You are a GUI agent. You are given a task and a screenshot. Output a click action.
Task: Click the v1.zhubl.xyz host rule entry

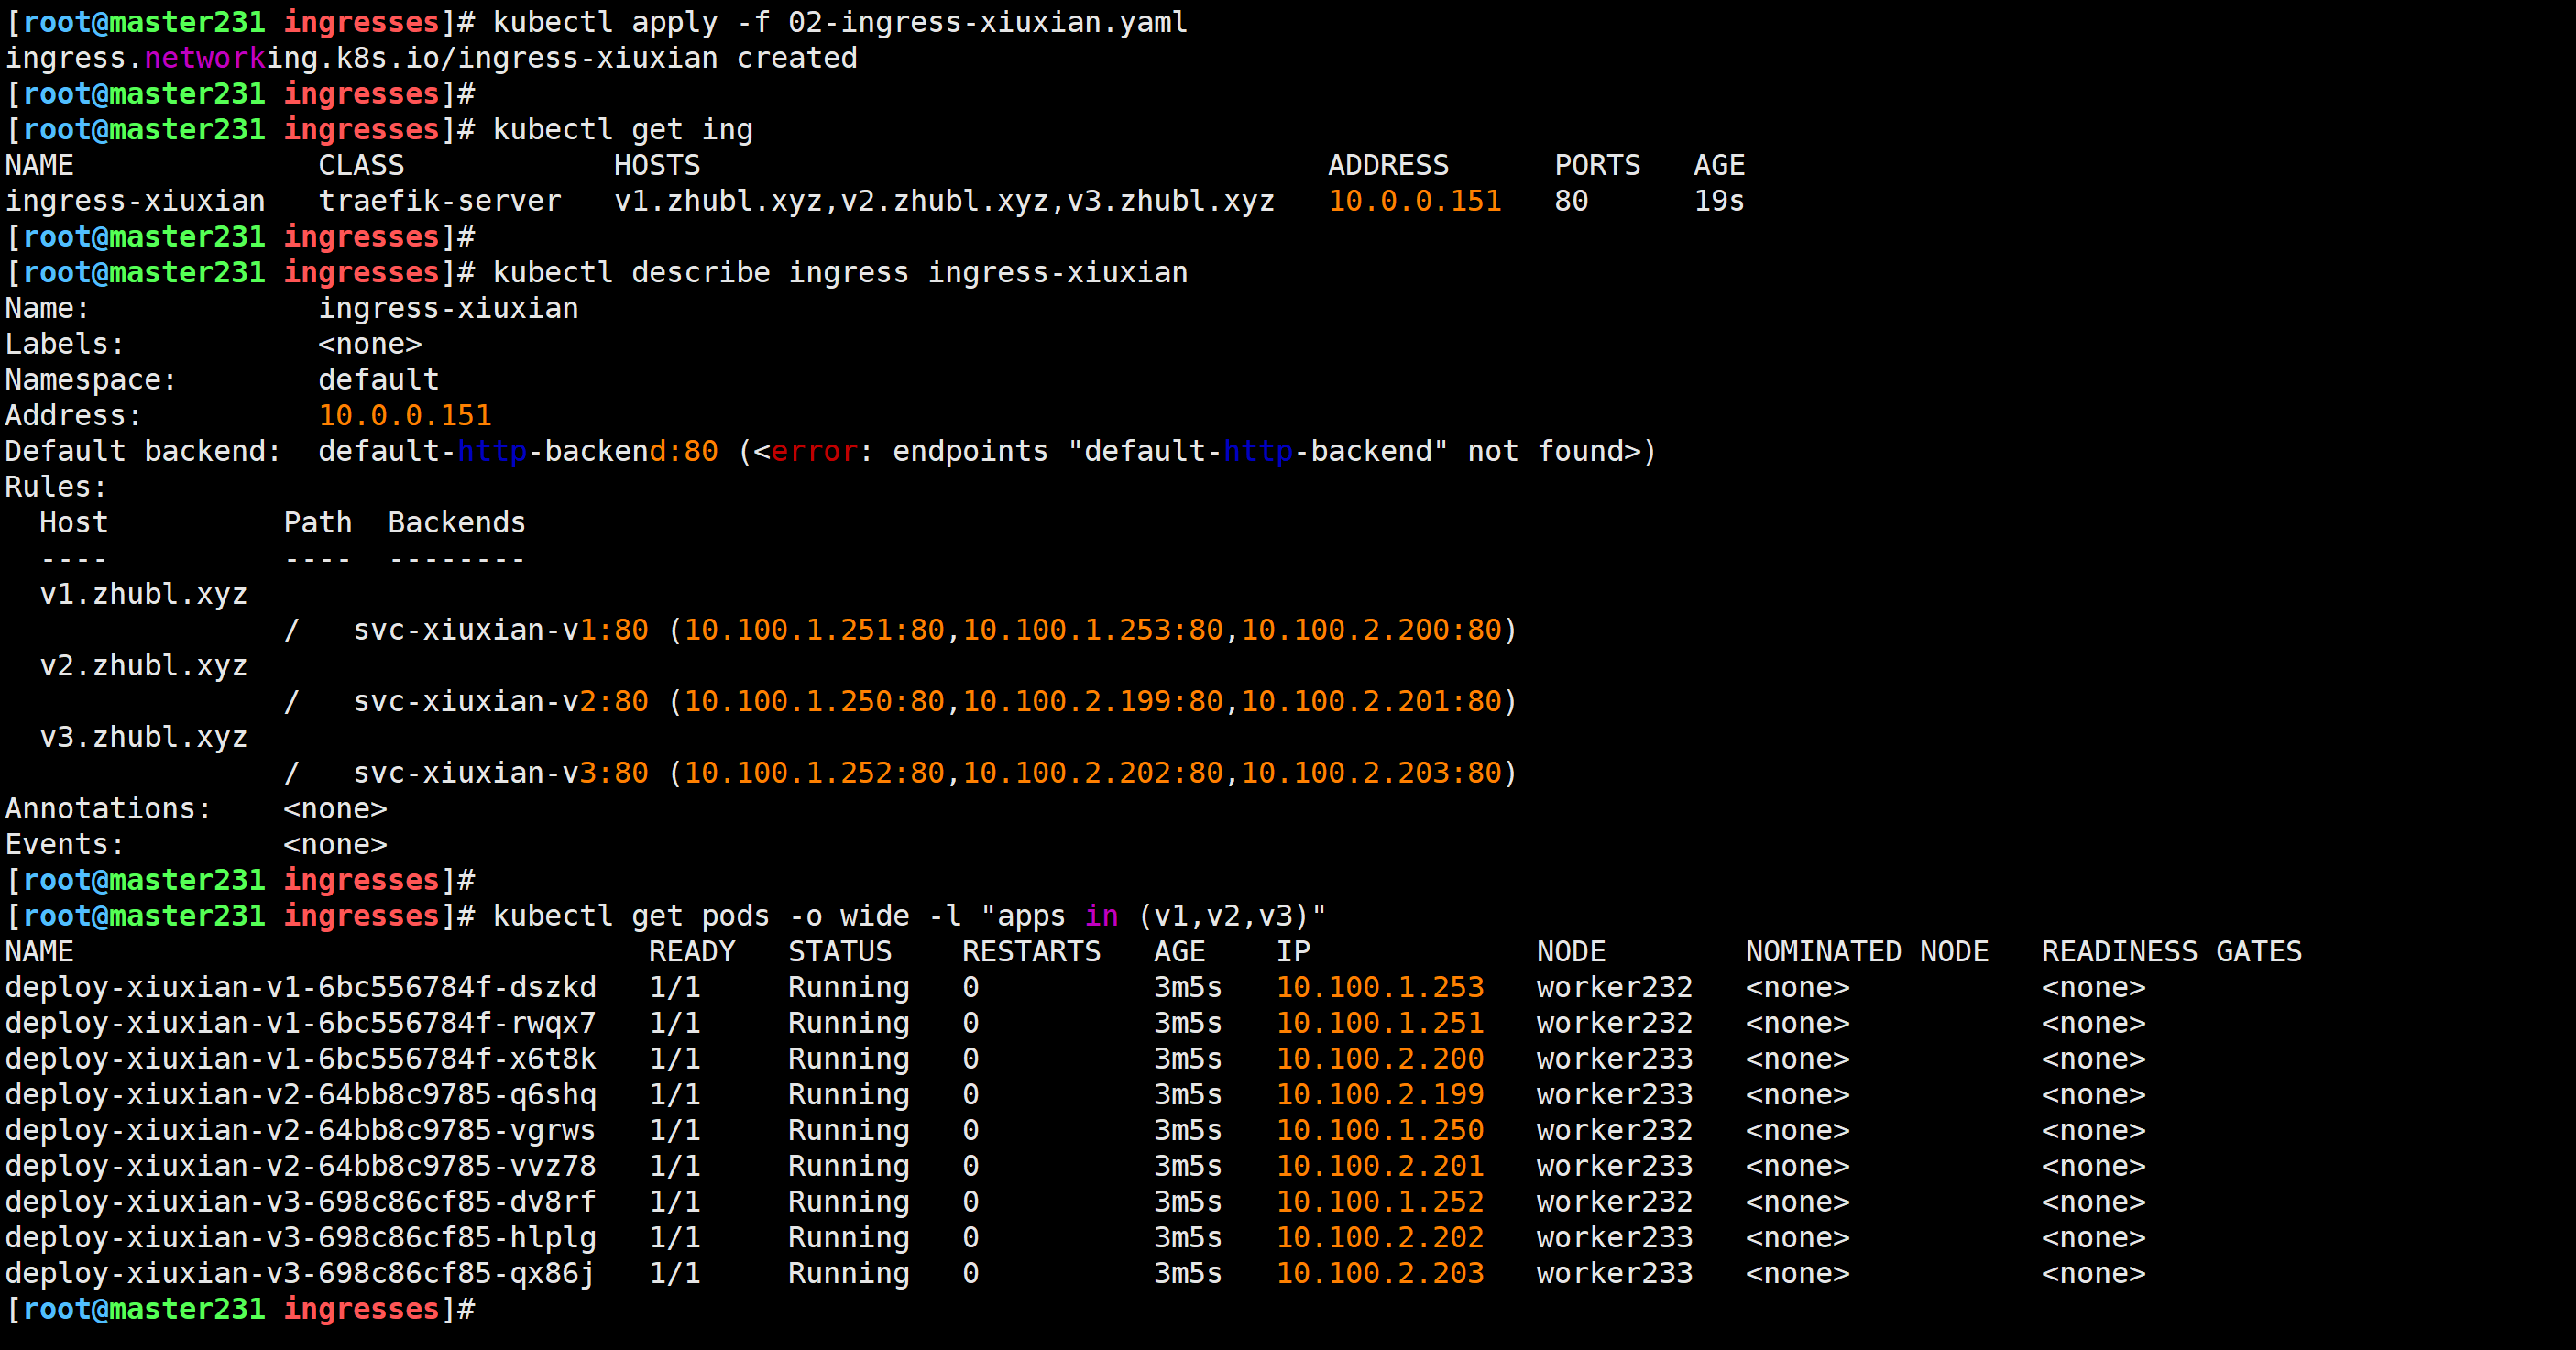[143, 594]
